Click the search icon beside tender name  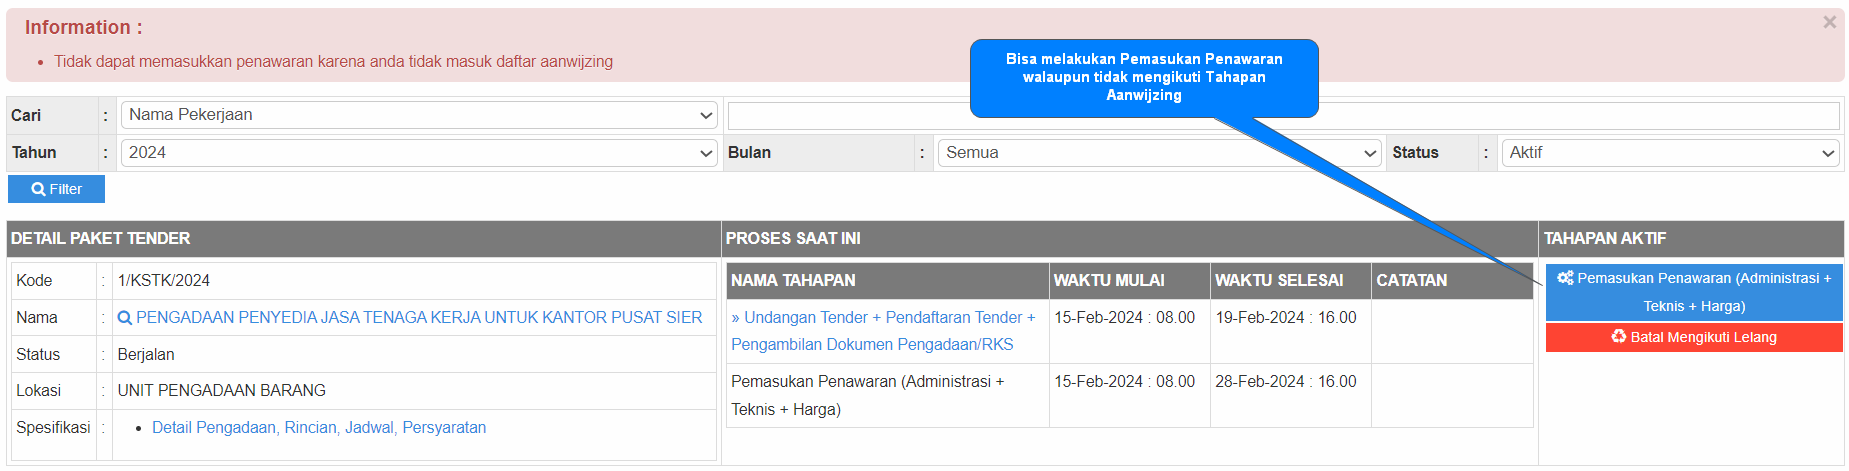coord(125,318)
